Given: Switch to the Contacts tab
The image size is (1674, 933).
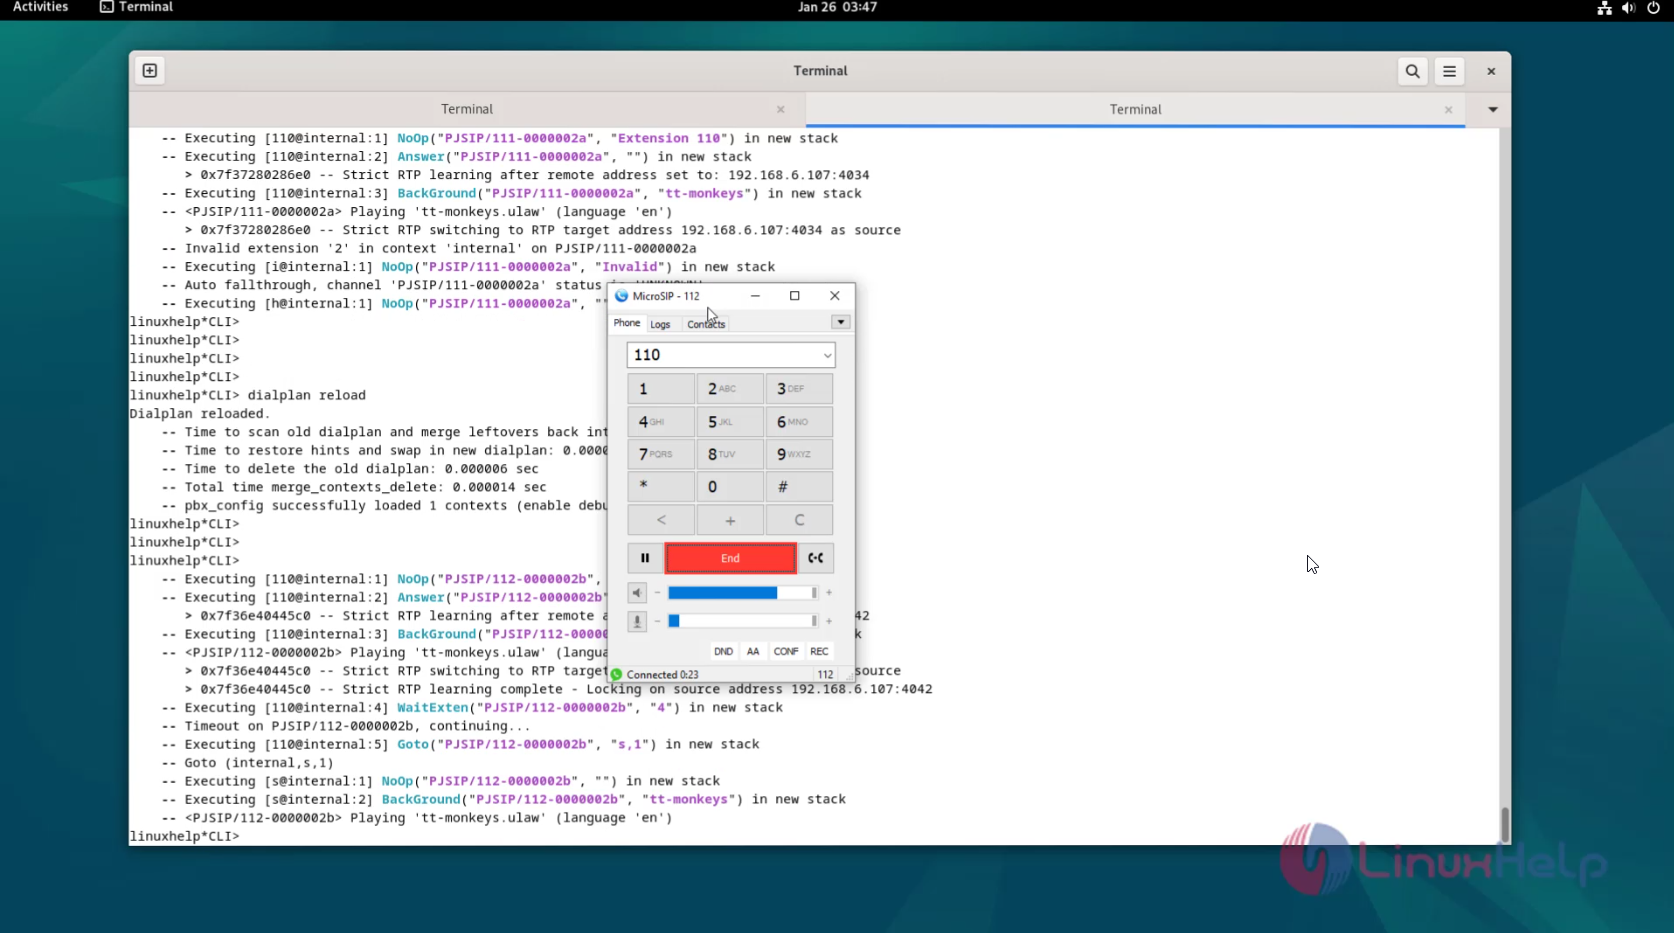Looking at the screenshot, I should click(706, 324).
